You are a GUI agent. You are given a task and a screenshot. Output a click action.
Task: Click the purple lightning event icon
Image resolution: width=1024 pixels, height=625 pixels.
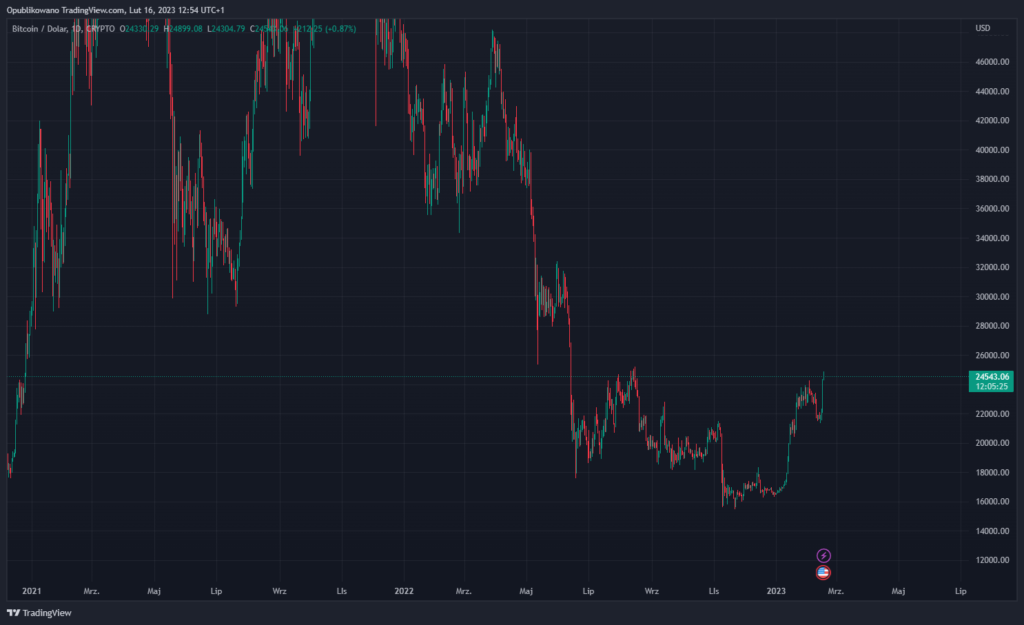pyautogui.click(x=823, y=555)
